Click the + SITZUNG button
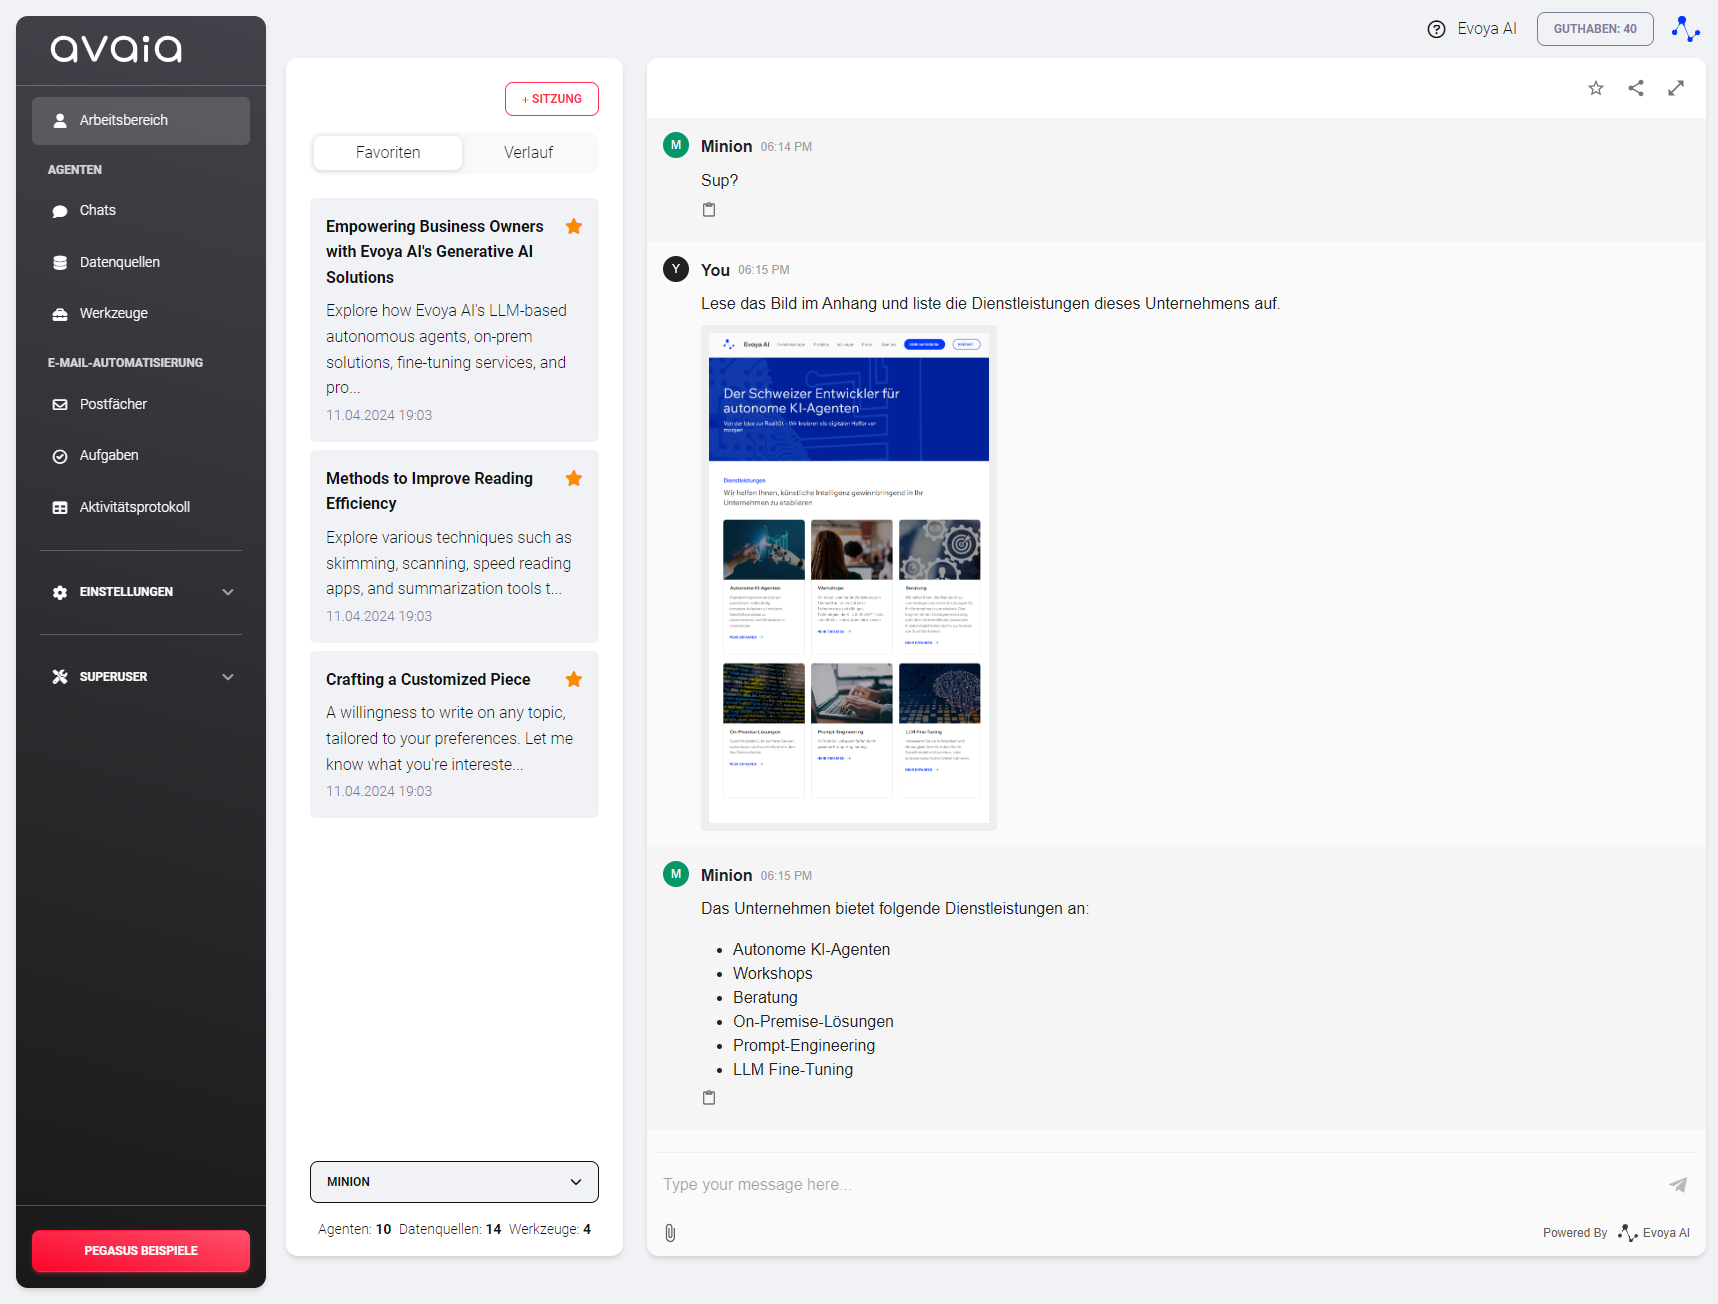 click(552, 99)
